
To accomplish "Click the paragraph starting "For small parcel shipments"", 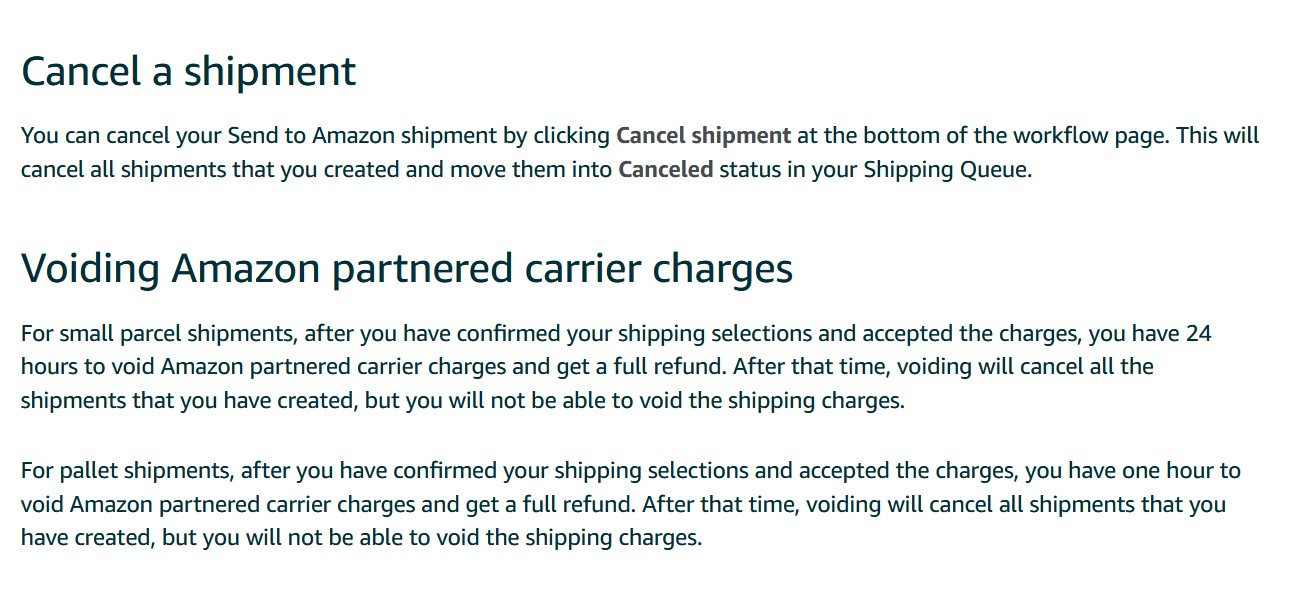I will click(x=616, y=367).
